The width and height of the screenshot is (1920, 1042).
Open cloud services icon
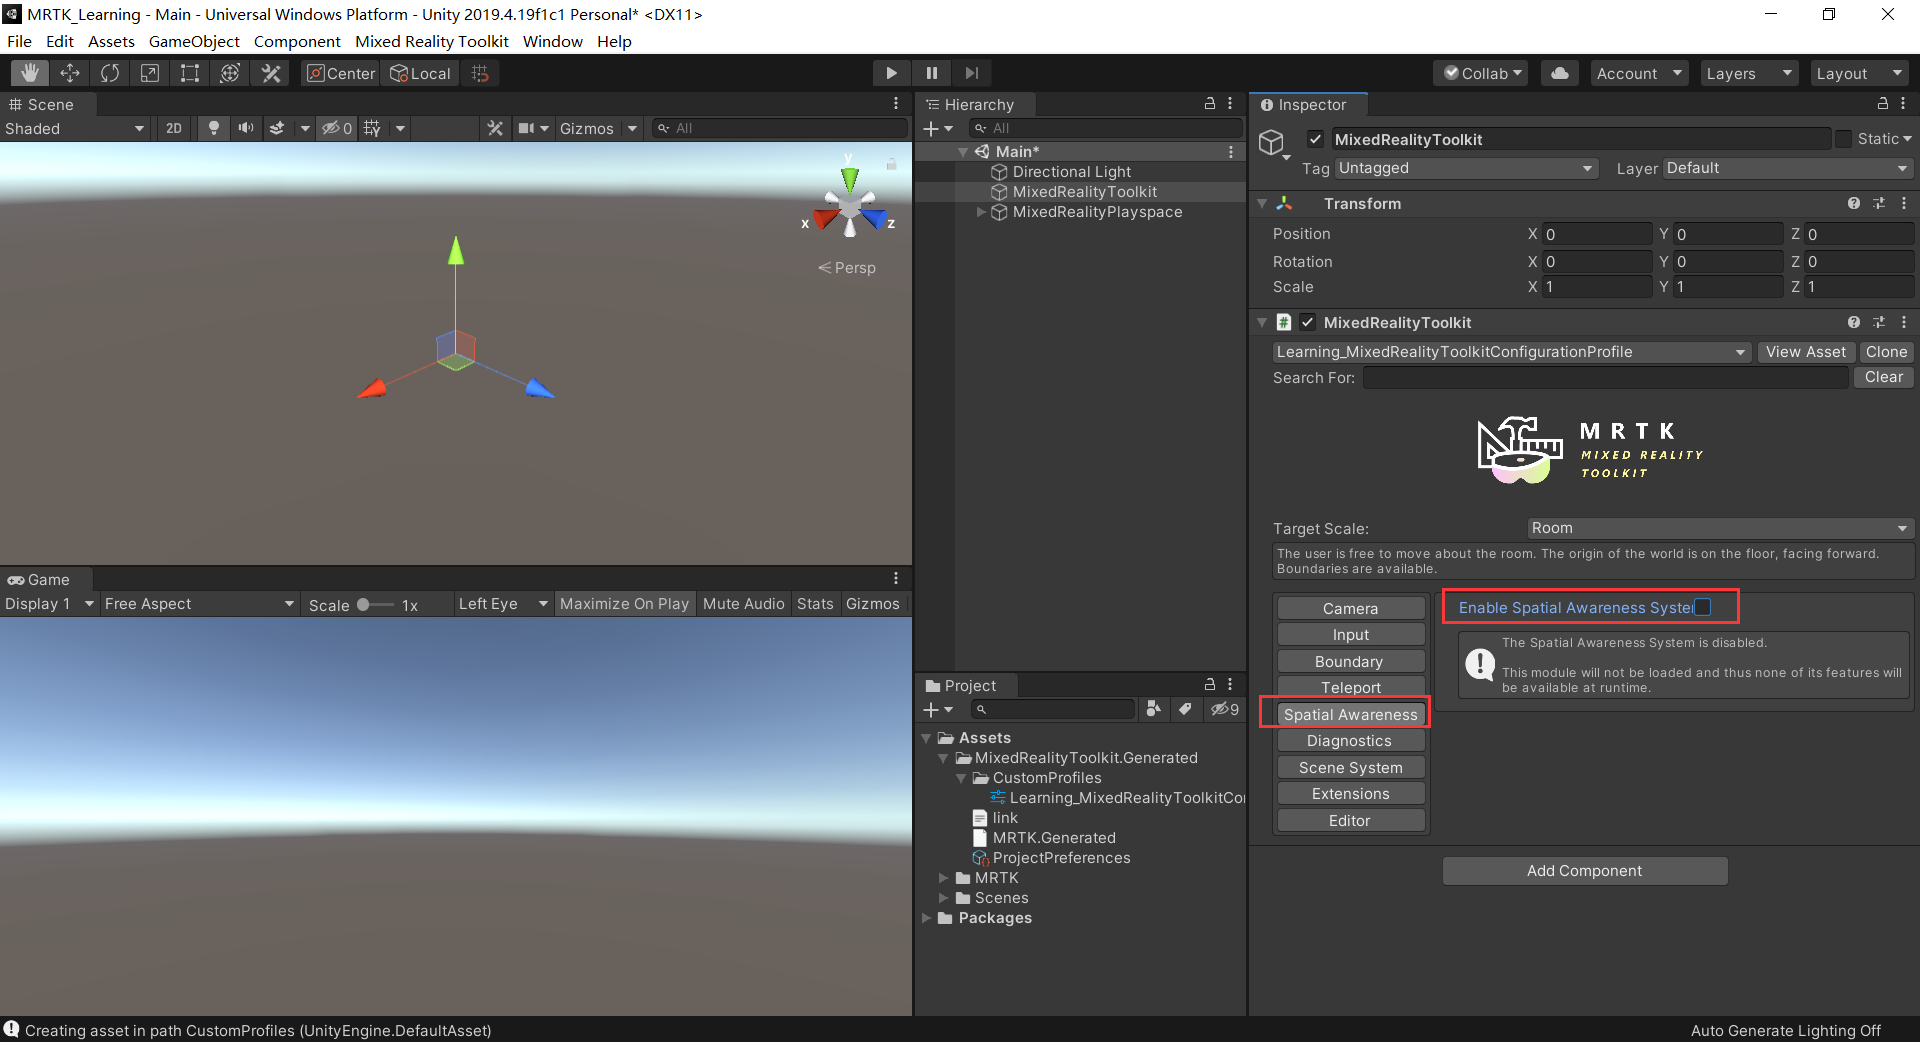click(1559, 73)
